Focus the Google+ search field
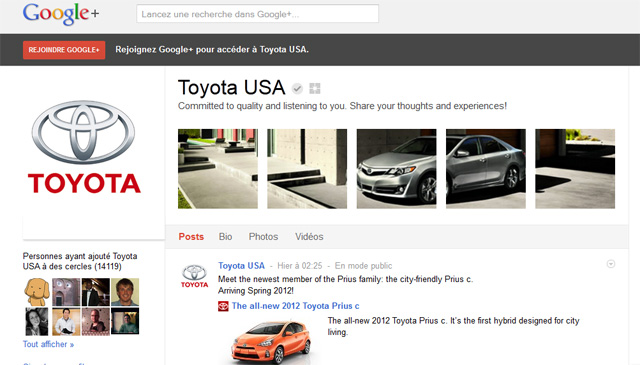Screen dimensions: 640x365 coord(257,13)
